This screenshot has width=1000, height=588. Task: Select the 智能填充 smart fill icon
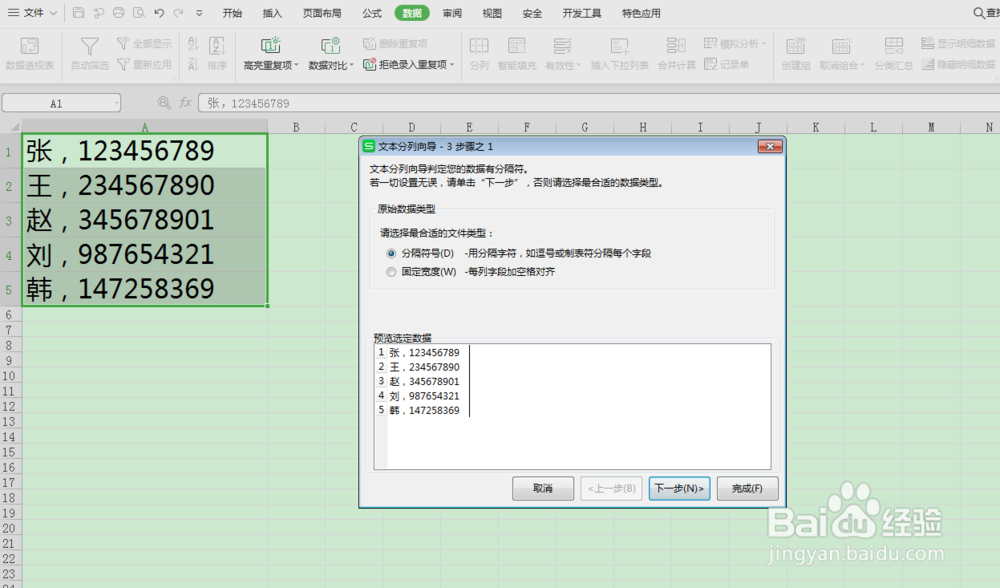(516, 50)
